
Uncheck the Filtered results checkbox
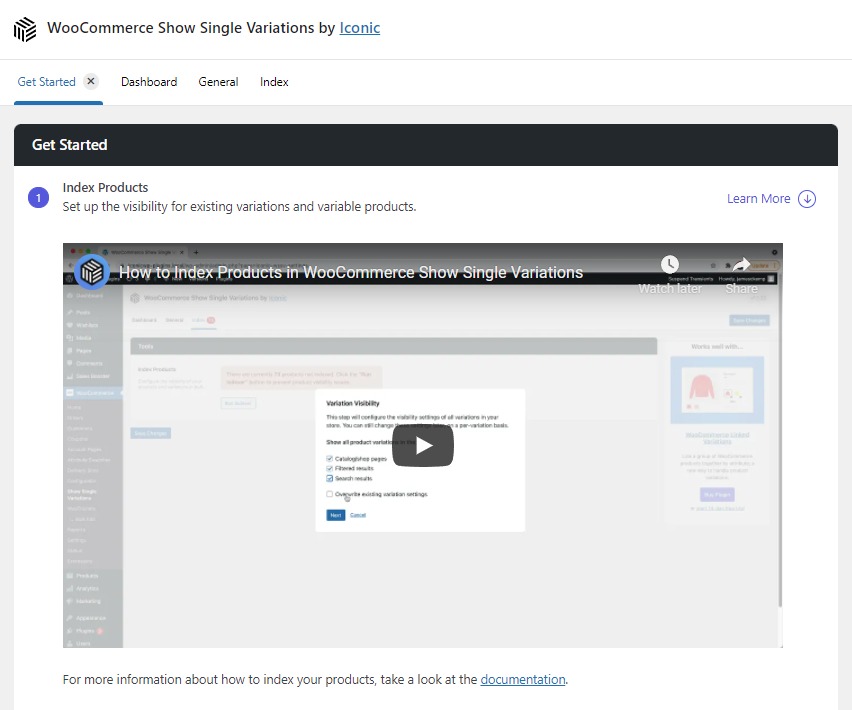coord(329,468)
